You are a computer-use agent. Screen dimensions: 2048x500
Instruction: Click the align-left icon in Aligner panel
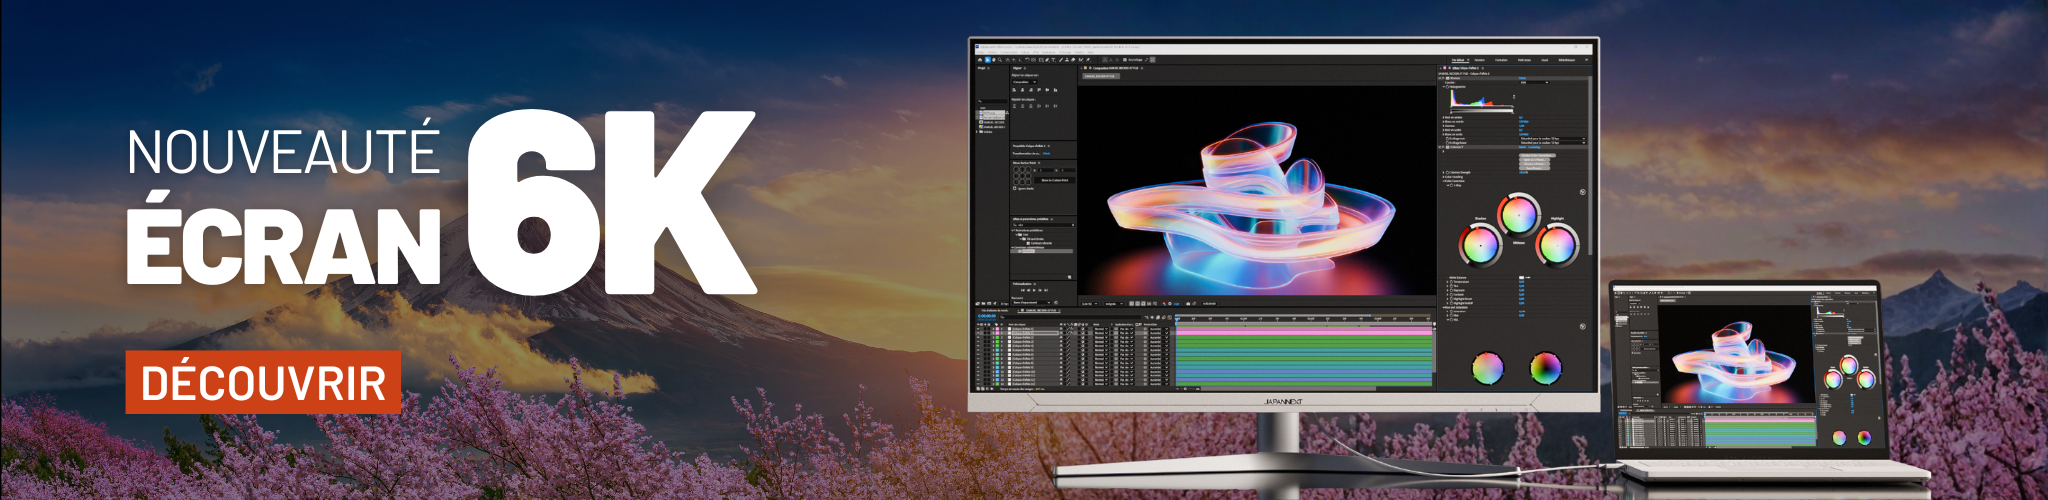(x=1015, y=90)
